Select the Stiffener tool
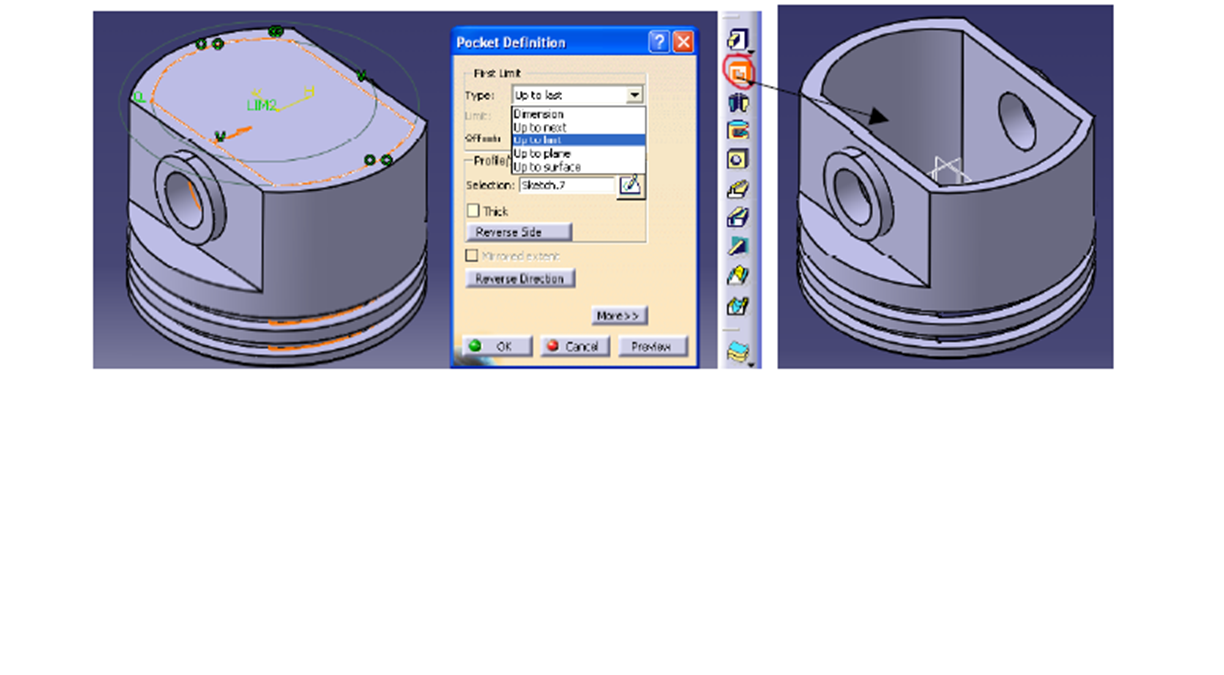 pyautogui.click(x=737, y=243)
